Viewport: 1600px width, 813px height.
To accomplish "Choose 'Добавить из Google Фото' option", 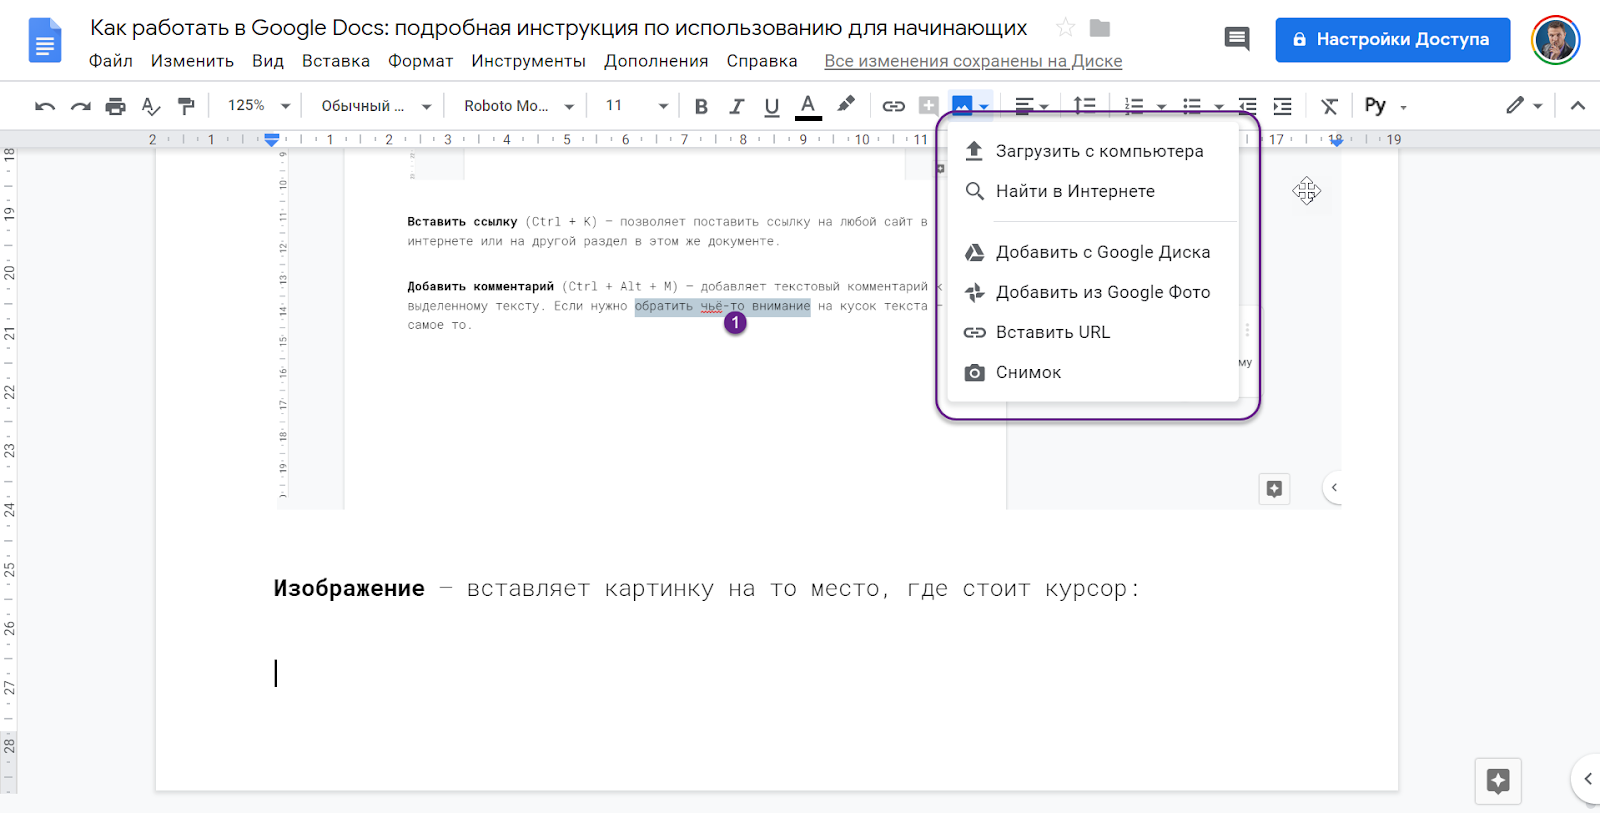I will pos(1093,292).
